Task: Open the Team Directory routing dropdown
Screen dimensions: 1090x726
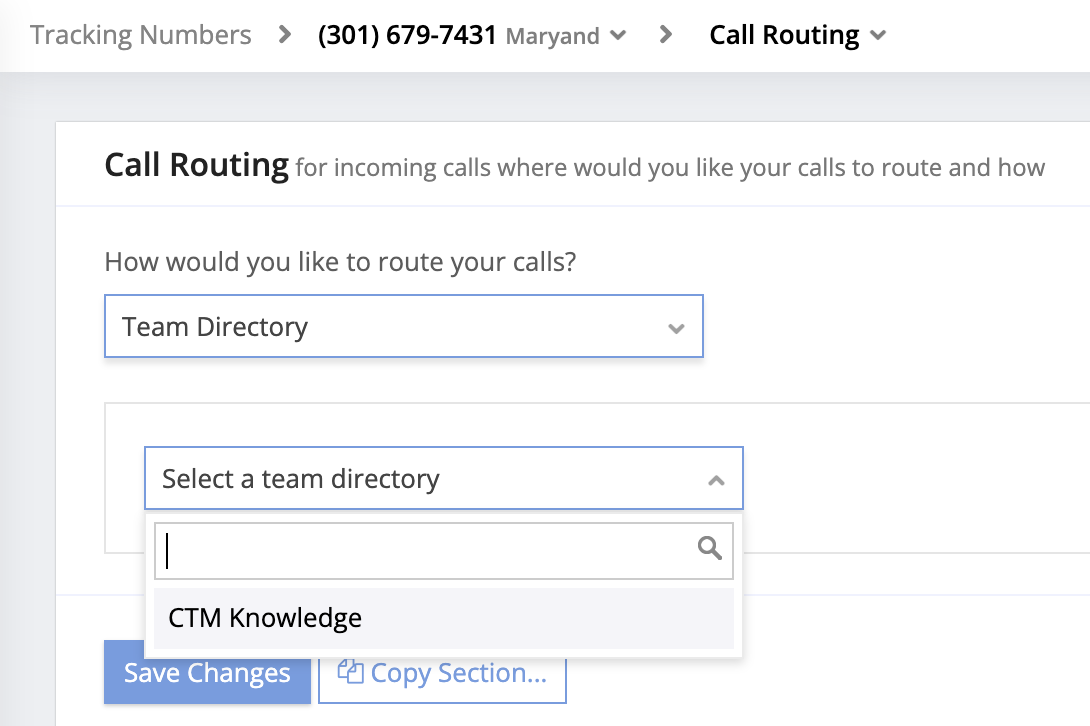Action: (403, 327)
